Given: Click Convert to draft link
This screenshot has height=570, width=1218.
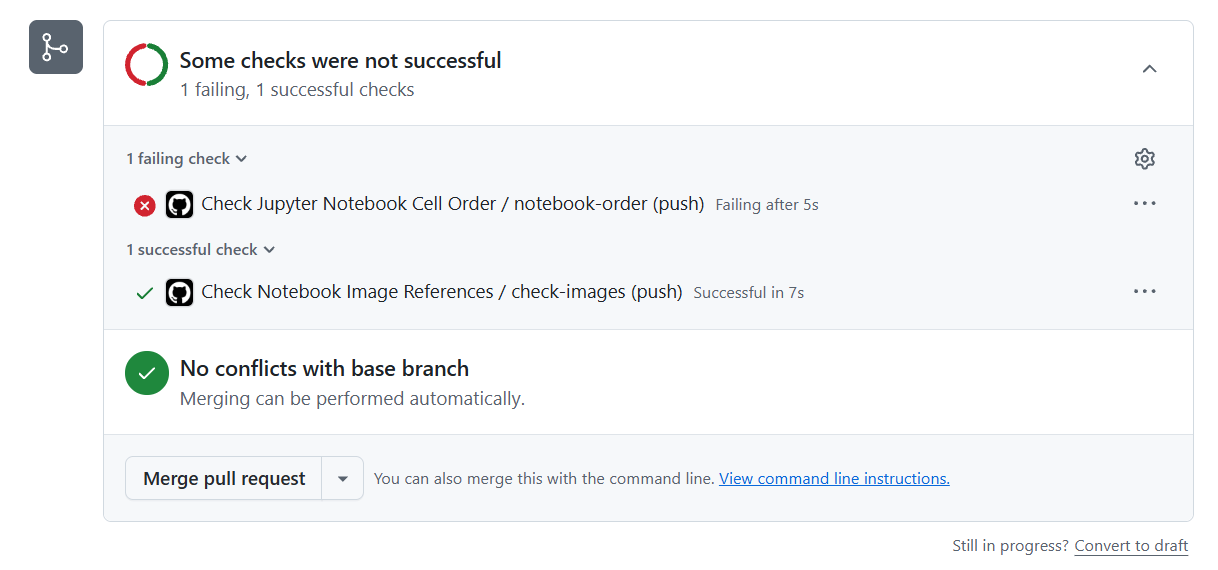Looking at the screenshot, I should click(x=1131, y=546).
